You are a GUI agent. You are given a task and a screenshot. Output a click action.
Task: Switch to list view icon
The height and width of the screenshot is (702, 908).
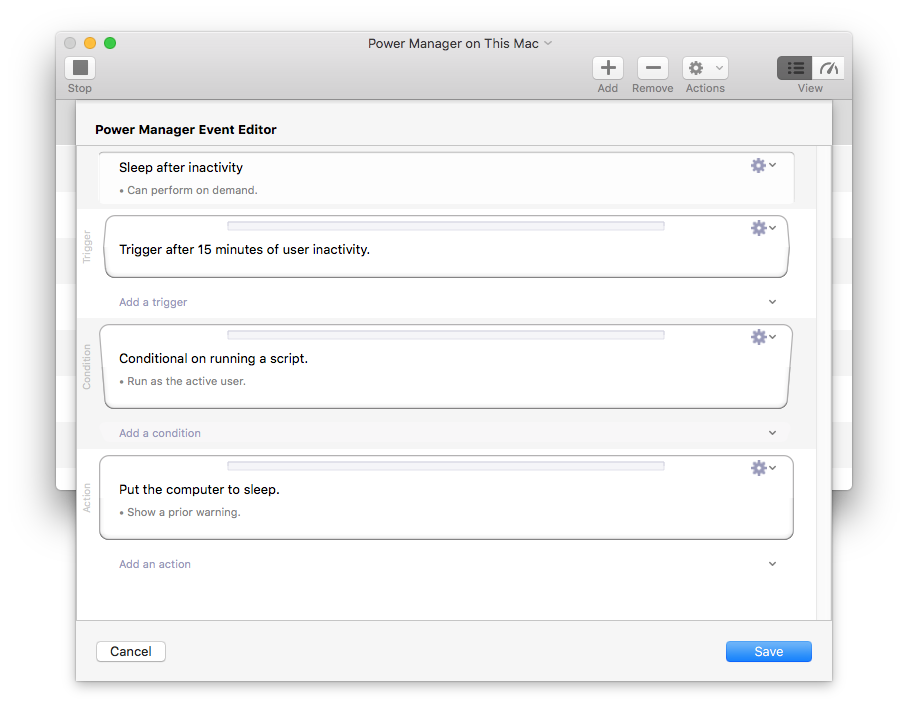[795, 68]
